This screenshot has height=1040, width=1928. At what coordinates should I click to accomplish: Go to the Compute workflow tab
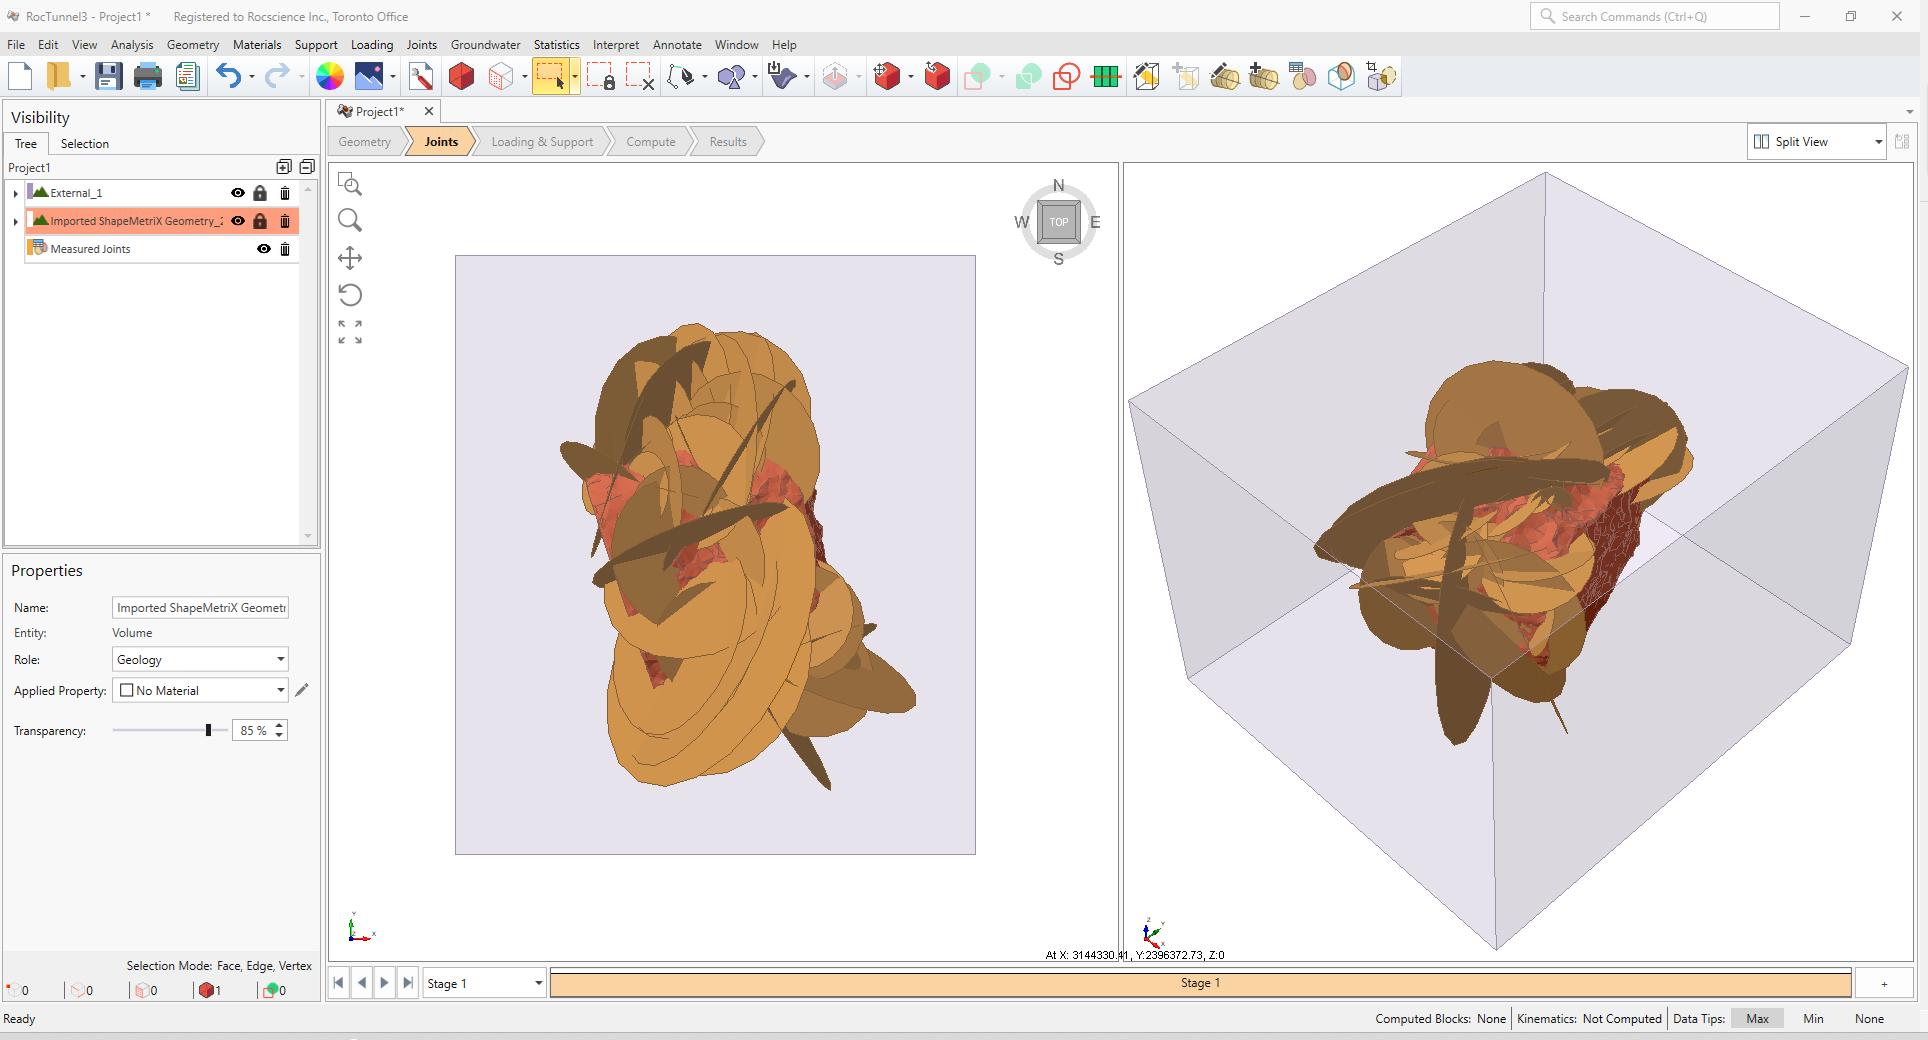pos(651,142)
